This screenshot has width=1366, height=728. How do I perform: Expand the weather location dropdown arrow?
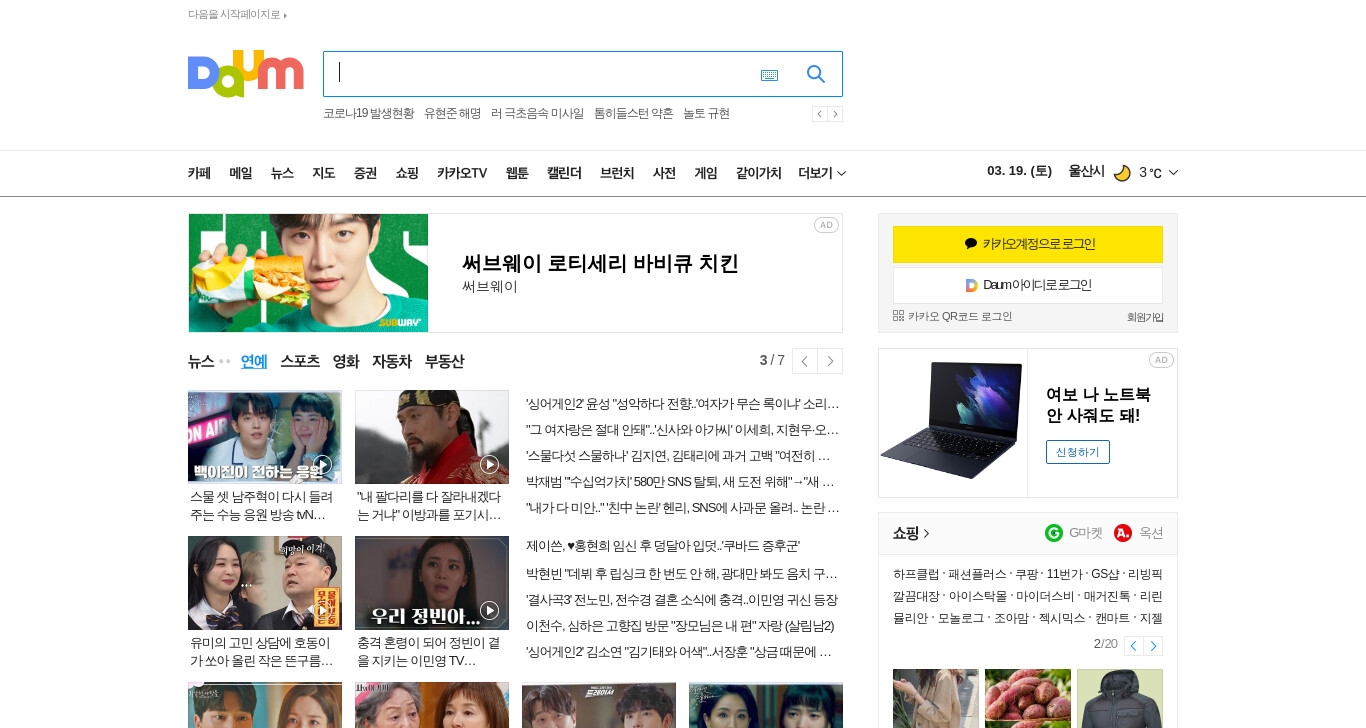coord(1173,172)
